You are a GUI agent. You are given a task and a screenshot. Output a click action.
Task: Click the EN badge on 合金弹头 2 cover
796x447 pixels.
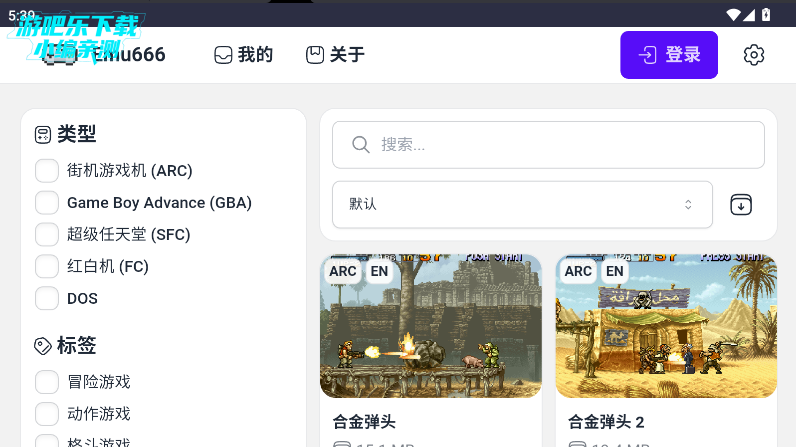(615, 271)
